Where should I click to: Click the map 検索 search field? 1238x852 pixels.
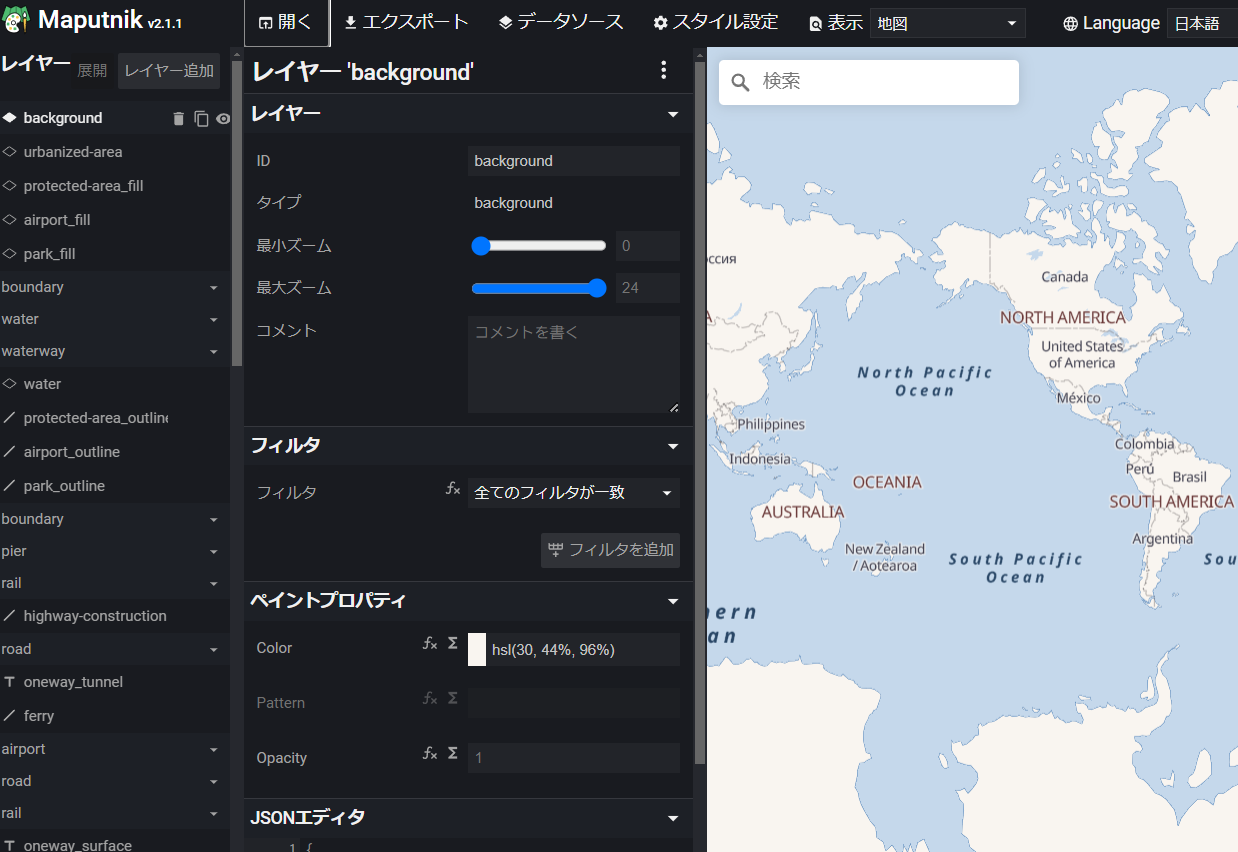[x=869, y=82]
